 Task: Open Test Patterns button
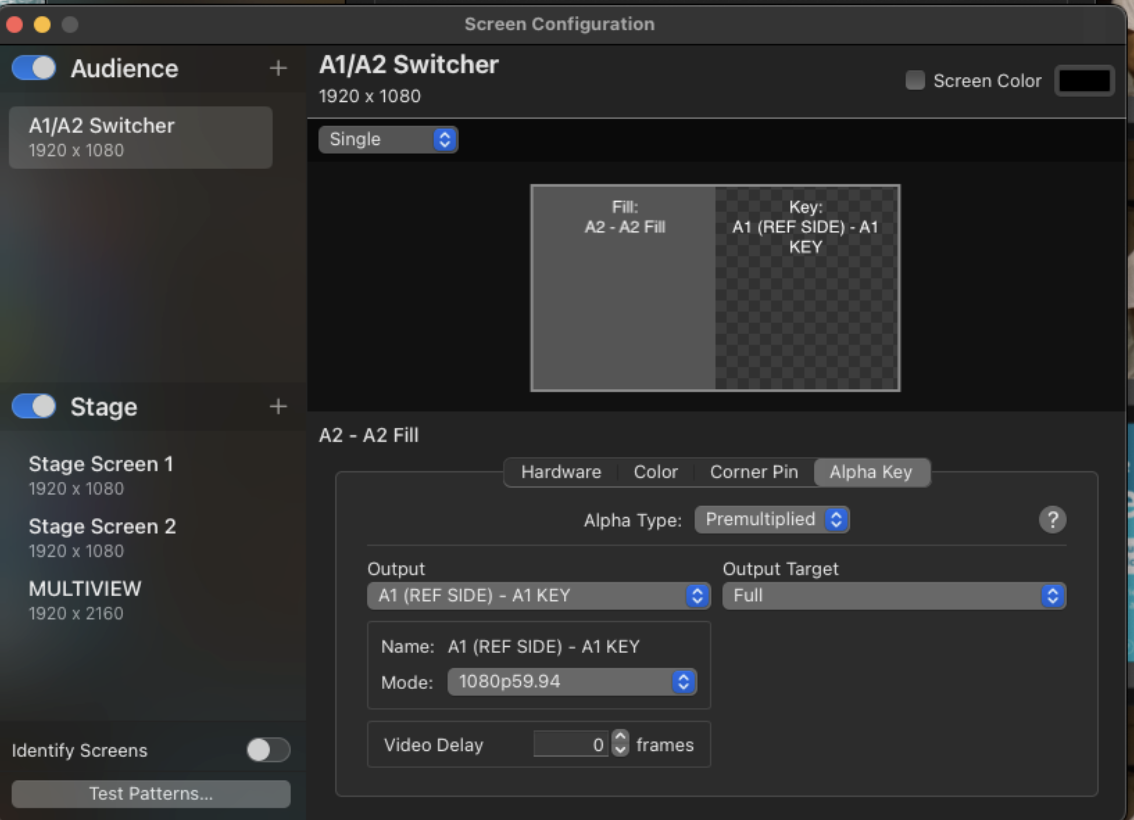tap(151, 793)
